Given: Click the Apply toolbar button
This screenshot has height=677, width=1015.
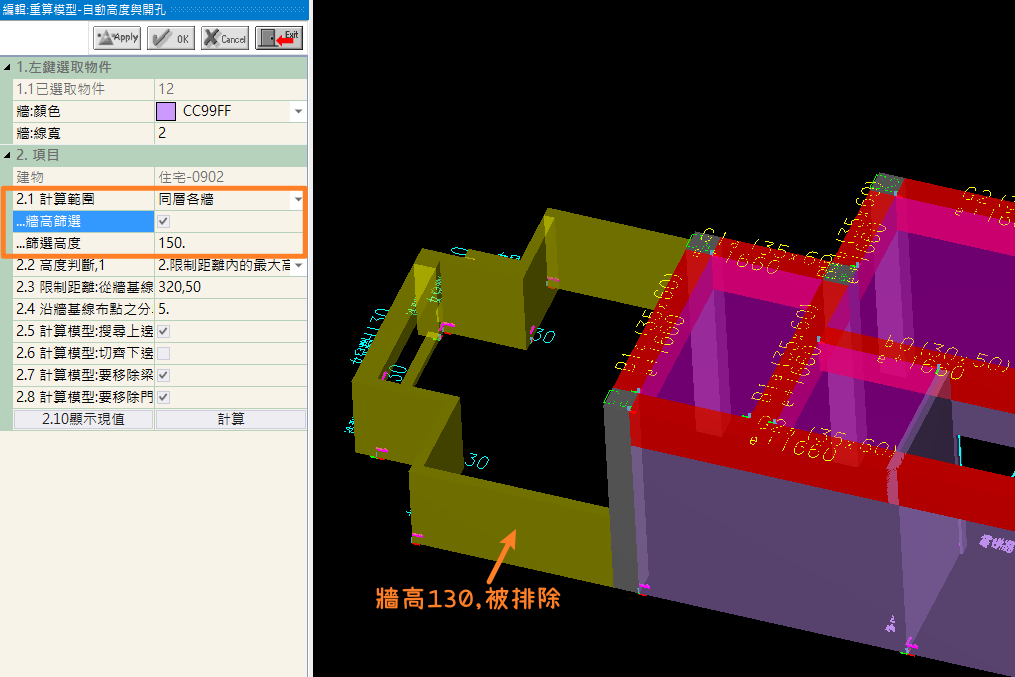Looking at the screenshot, I should pos(117,38).
